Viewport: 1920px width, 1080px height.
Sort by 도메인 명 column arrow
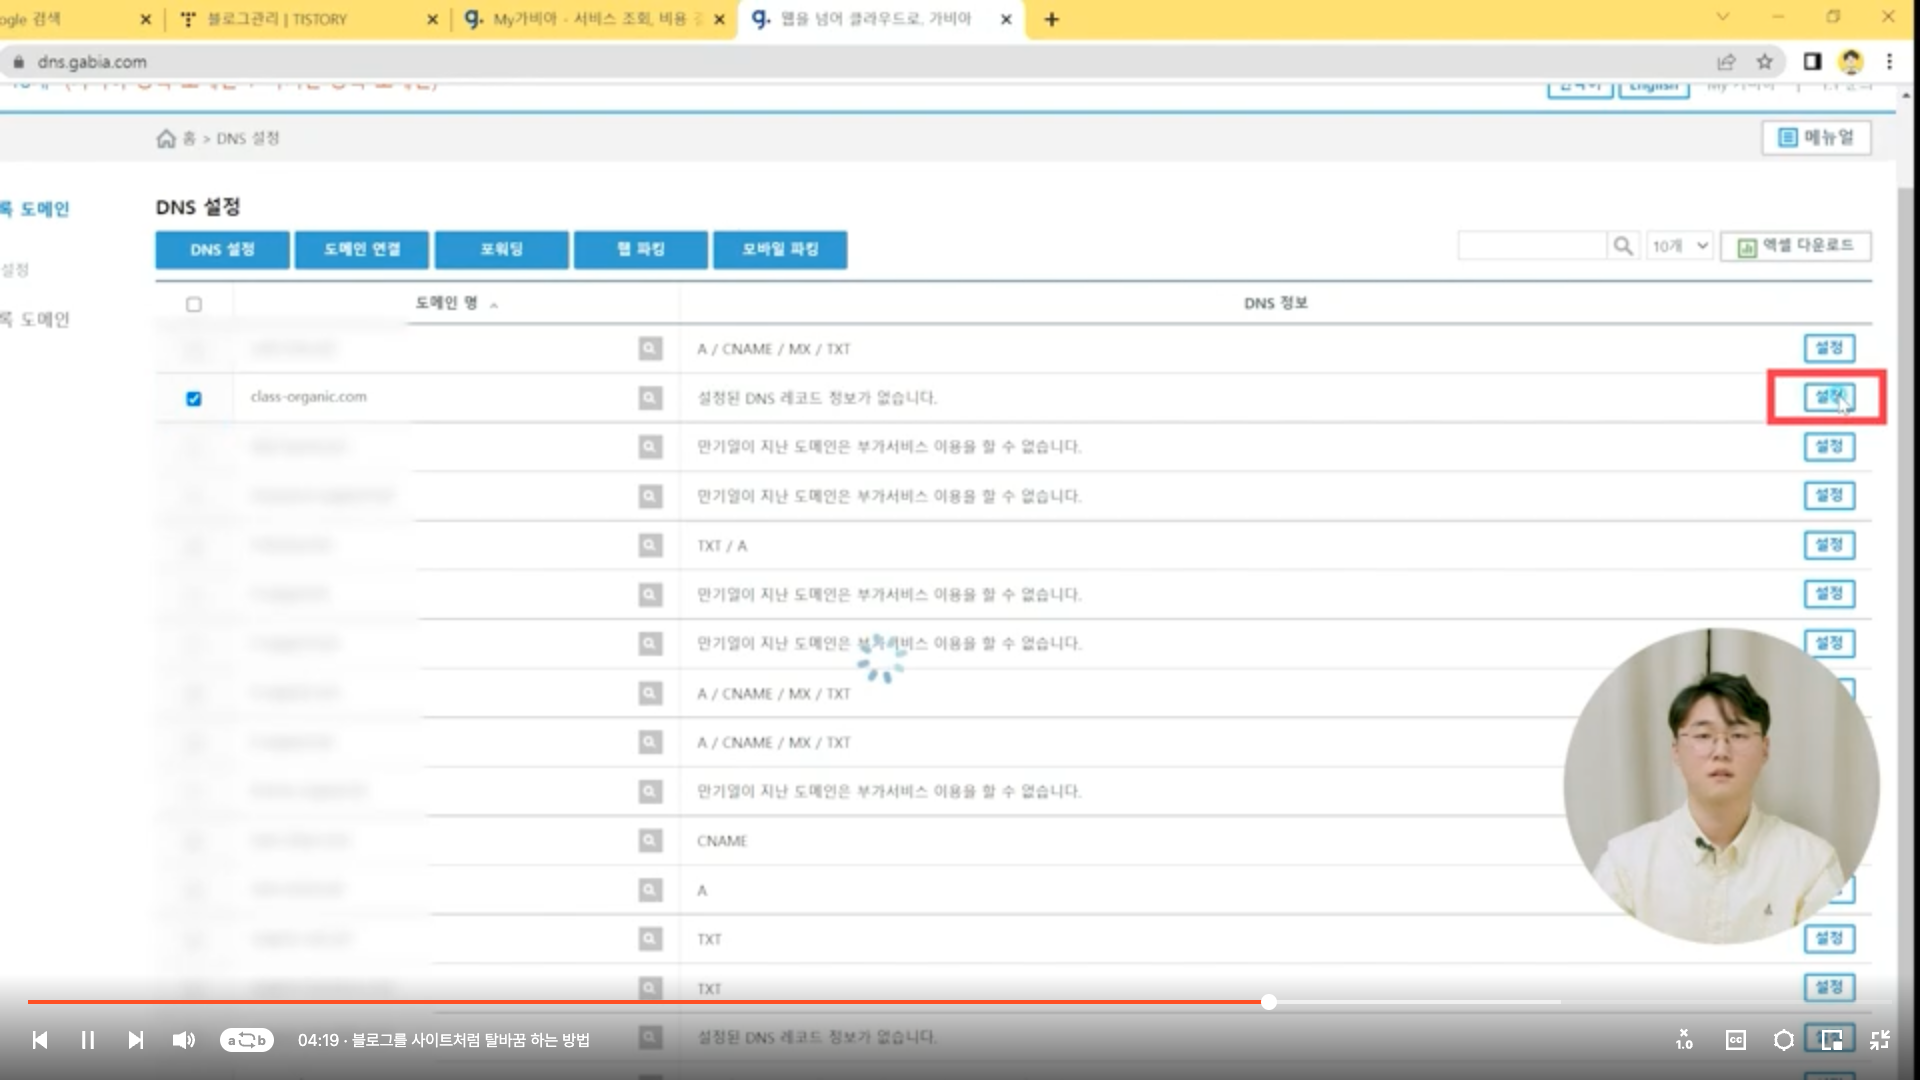pos(494,305)
